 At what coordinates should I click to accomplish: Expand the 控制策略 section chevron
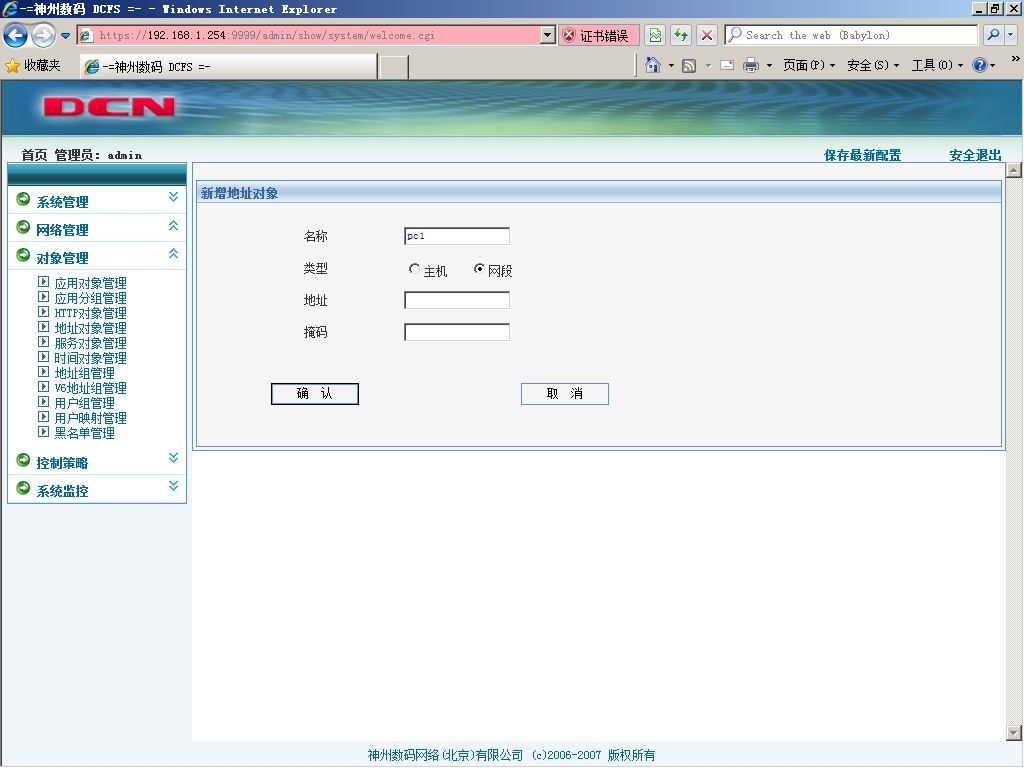[173, 458]
